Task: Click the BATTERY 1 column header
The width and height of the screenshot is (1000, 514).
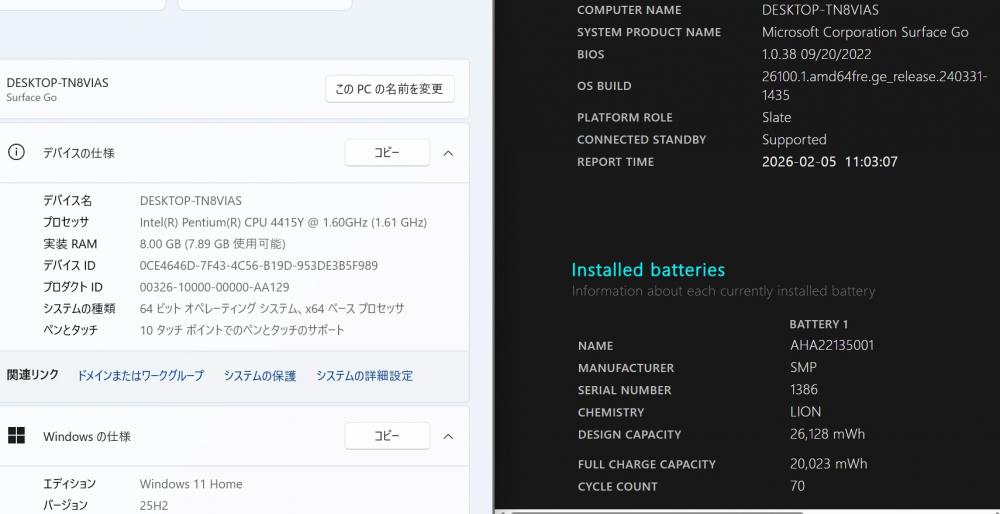Action: click(818, 324)
